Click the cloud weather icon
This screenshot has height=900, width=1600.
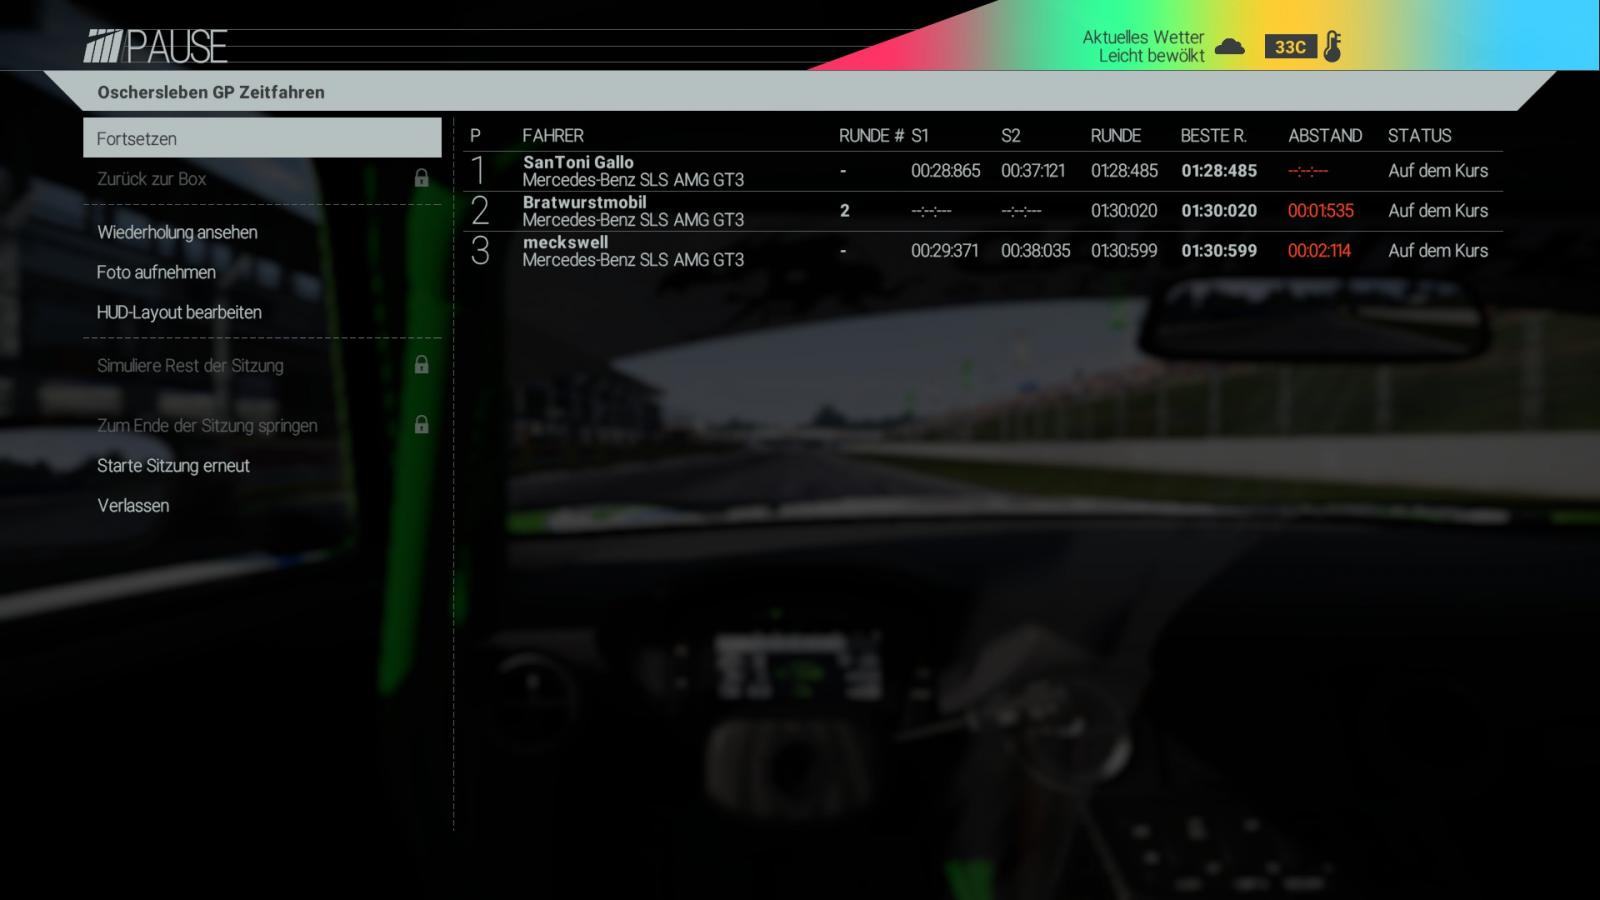coord(1229,46)
